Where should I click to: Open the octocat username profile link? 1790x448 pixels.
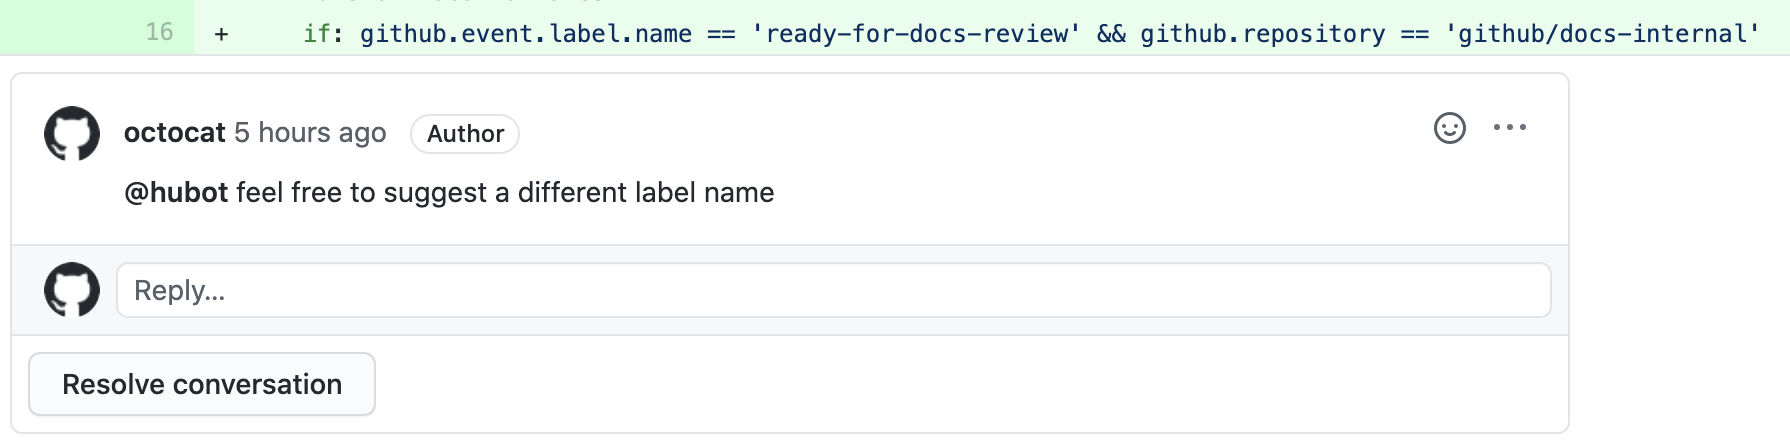pyautogui.click(x=175, y=133)
